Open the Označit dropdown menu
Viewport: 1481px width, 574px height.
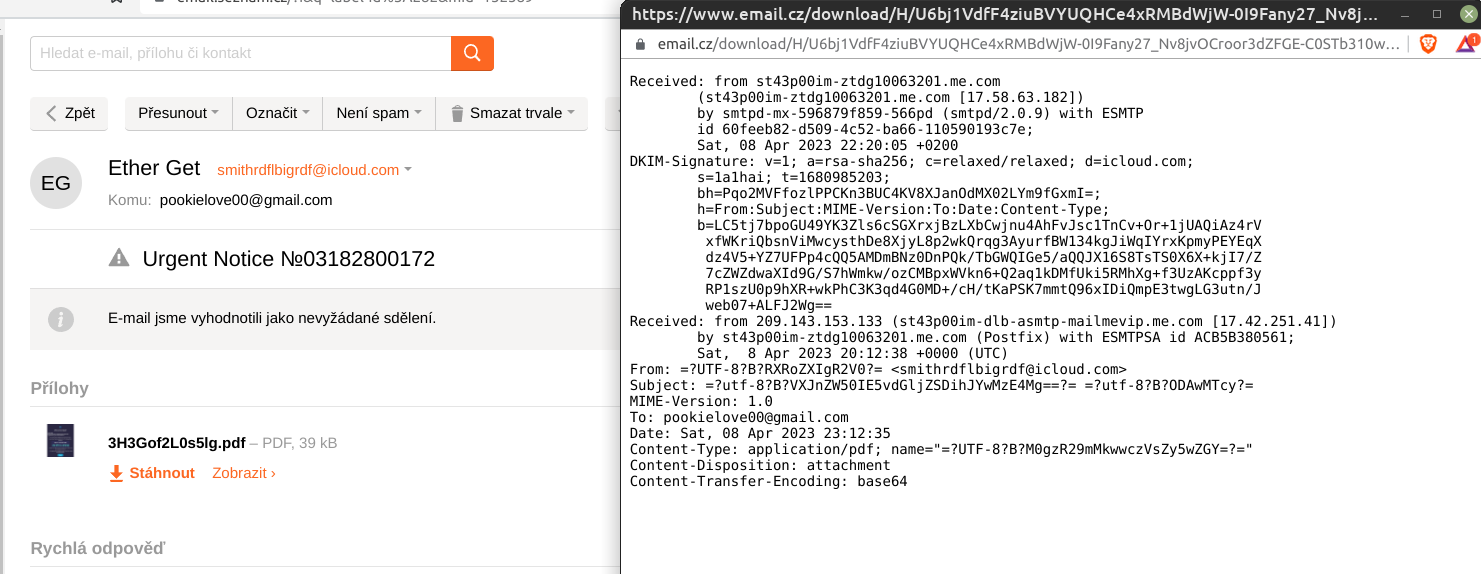click(x=277, y=113)
